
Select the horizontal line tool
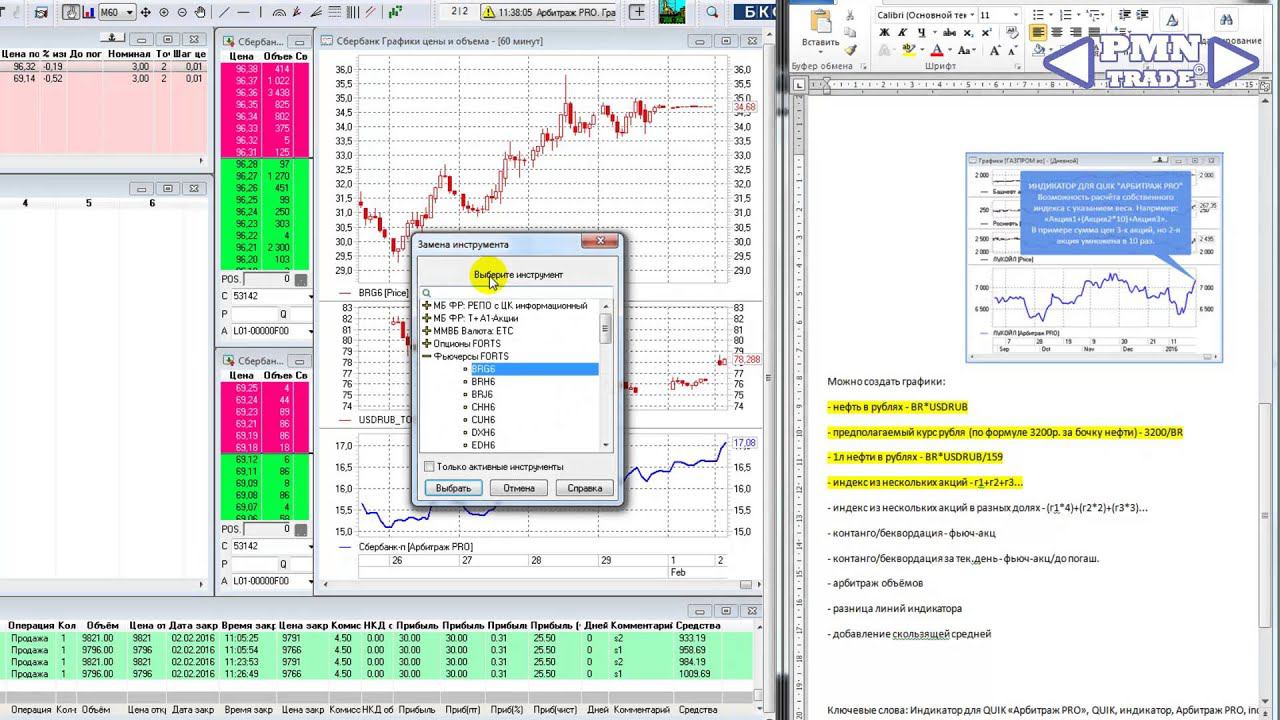coord(245,12)
